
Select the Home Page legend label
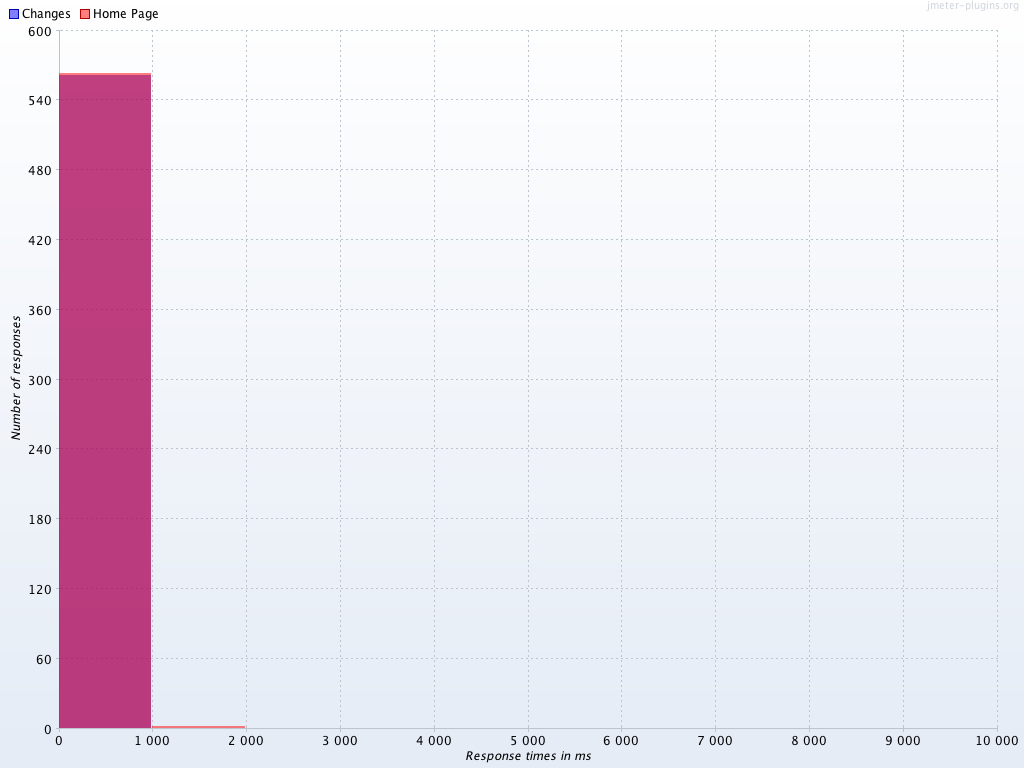tap(125, 14)
